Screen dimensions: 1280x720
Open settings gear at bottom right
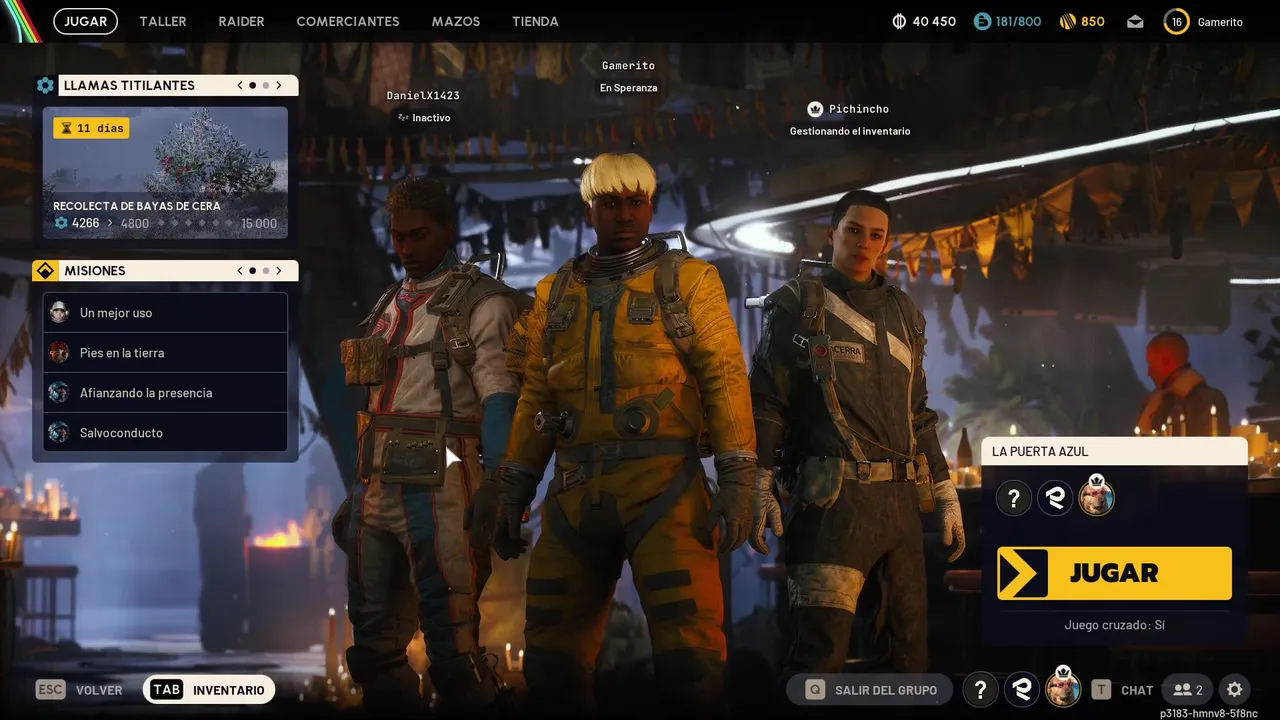[1235, 690]
